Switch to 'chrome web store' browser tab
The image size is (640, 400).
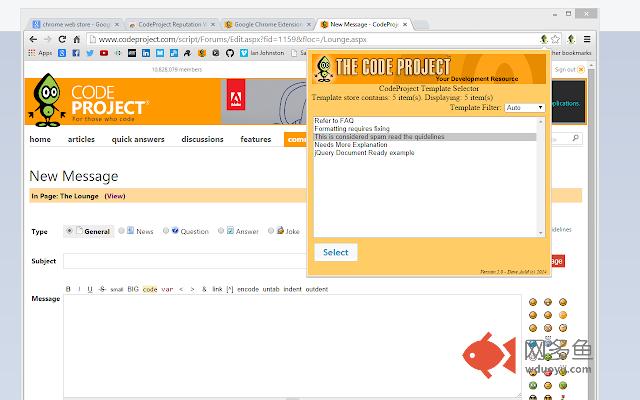pyautogui.click(x=76, y=24)
